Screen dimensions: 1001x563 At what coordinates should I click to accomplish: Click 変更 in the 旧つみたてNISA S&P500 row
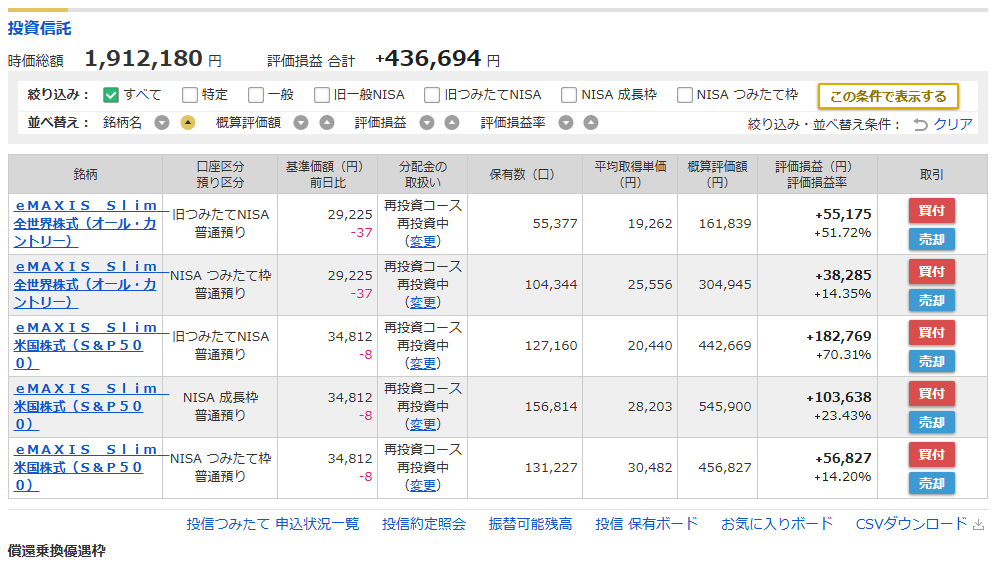pos(422,363)
